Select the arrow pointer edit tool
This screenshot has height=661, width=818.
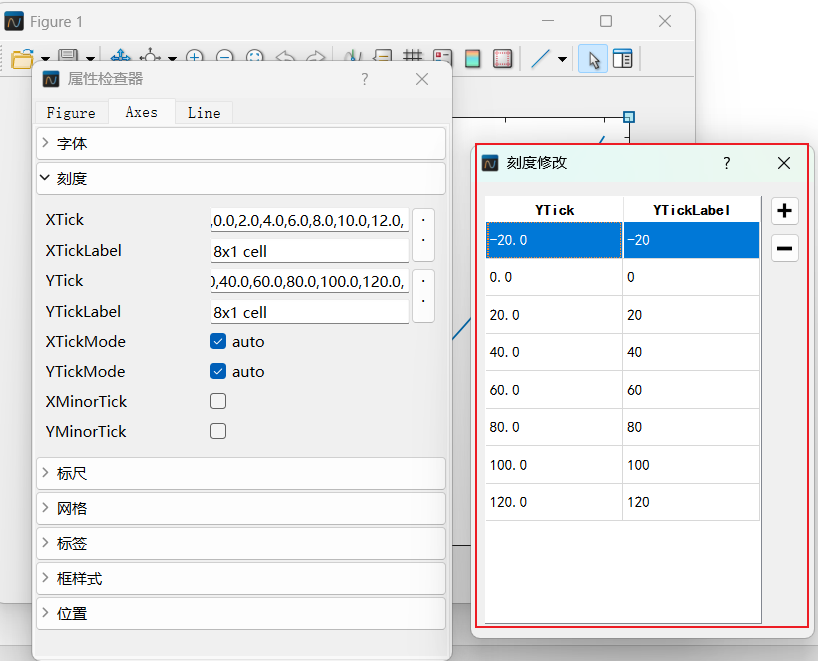click(593, 59)
